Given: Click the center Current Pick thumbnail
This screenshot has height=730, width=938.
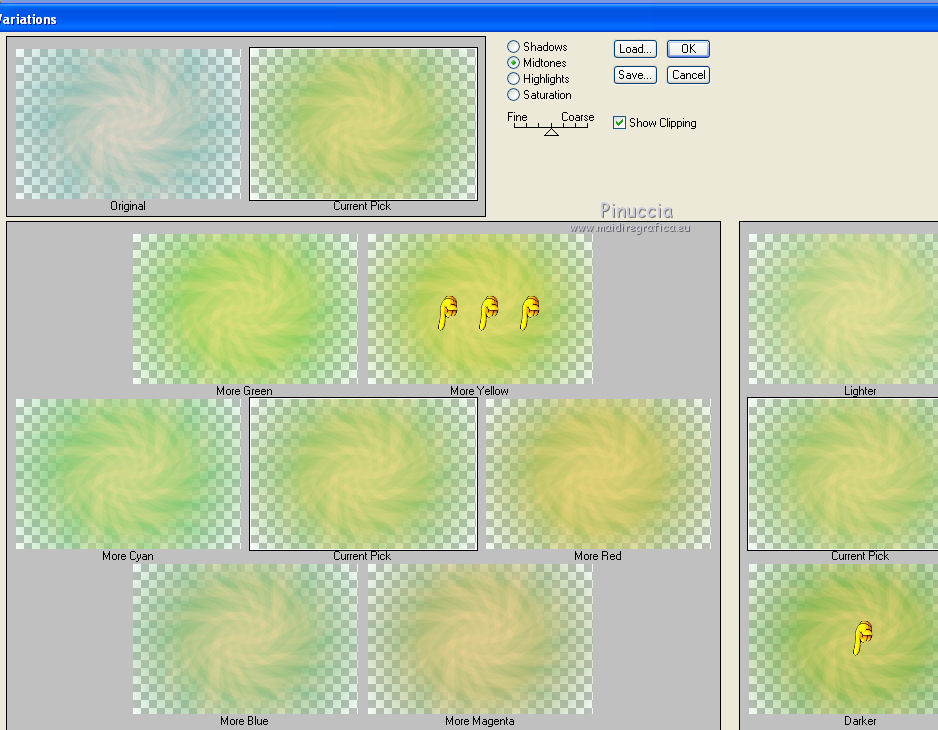Looking at the screenshot, I should [363, 474].
